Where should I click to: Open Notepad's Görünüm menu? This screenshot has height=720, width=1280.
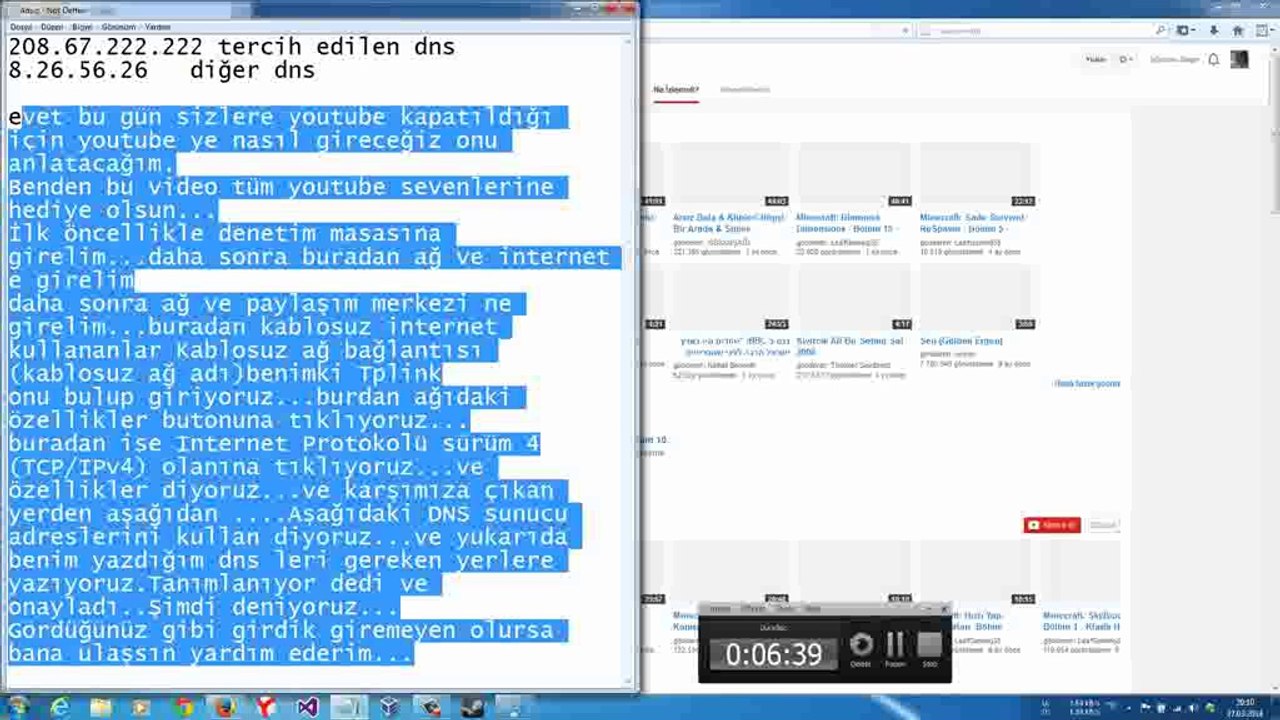pyautogui.click(x=120, y=27)
